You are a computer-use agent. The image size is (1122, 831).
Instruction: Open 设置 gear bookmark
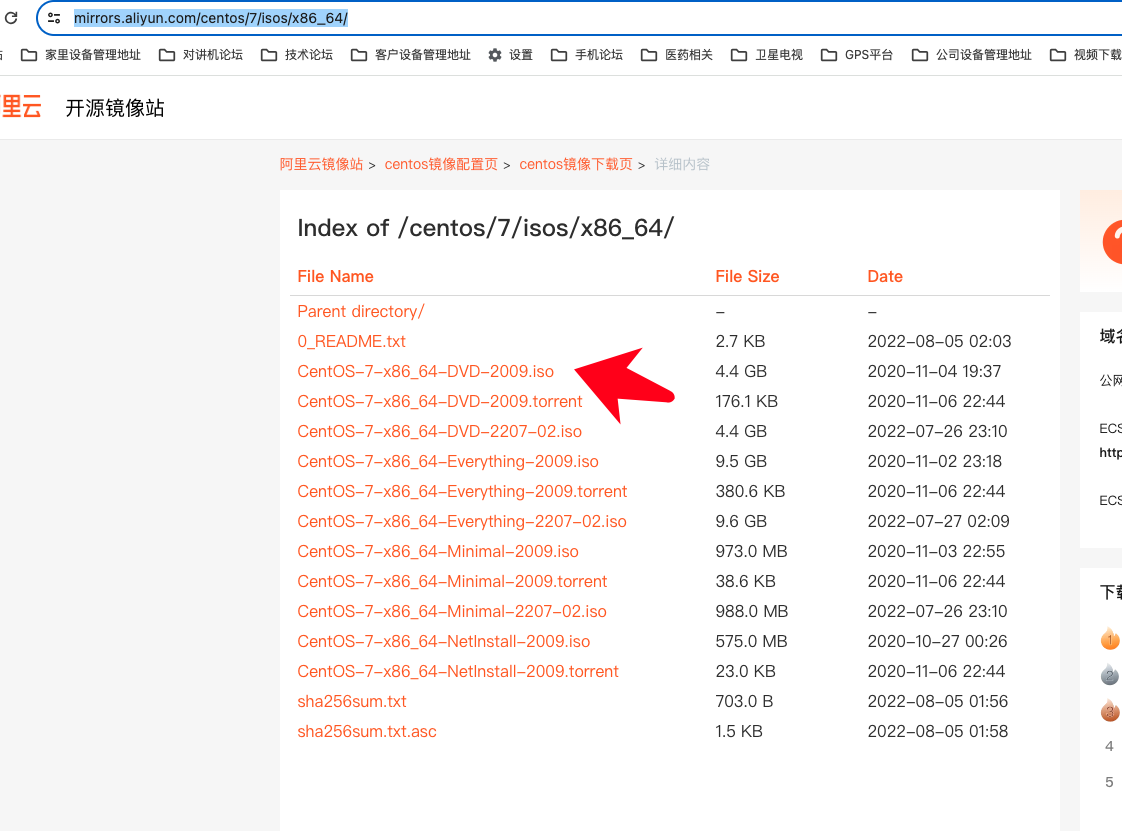point(510,55)
